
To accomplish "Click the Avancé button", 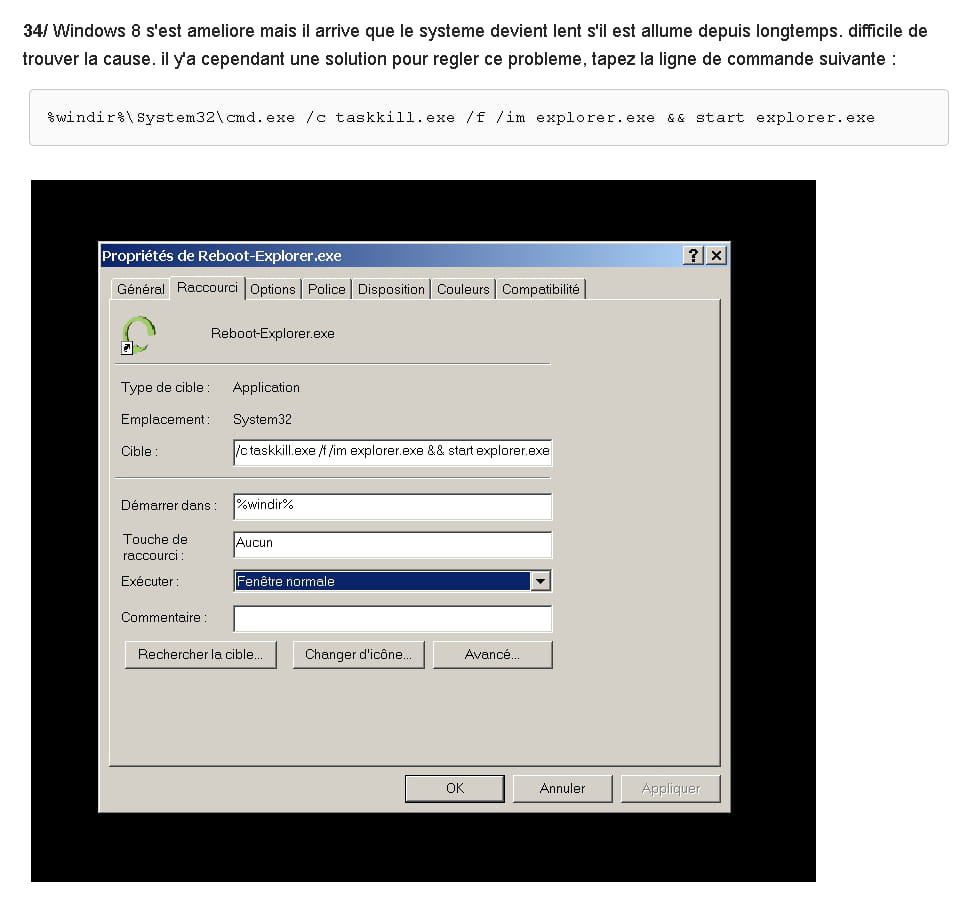I will pyautogui.click(x=493, y=654).
